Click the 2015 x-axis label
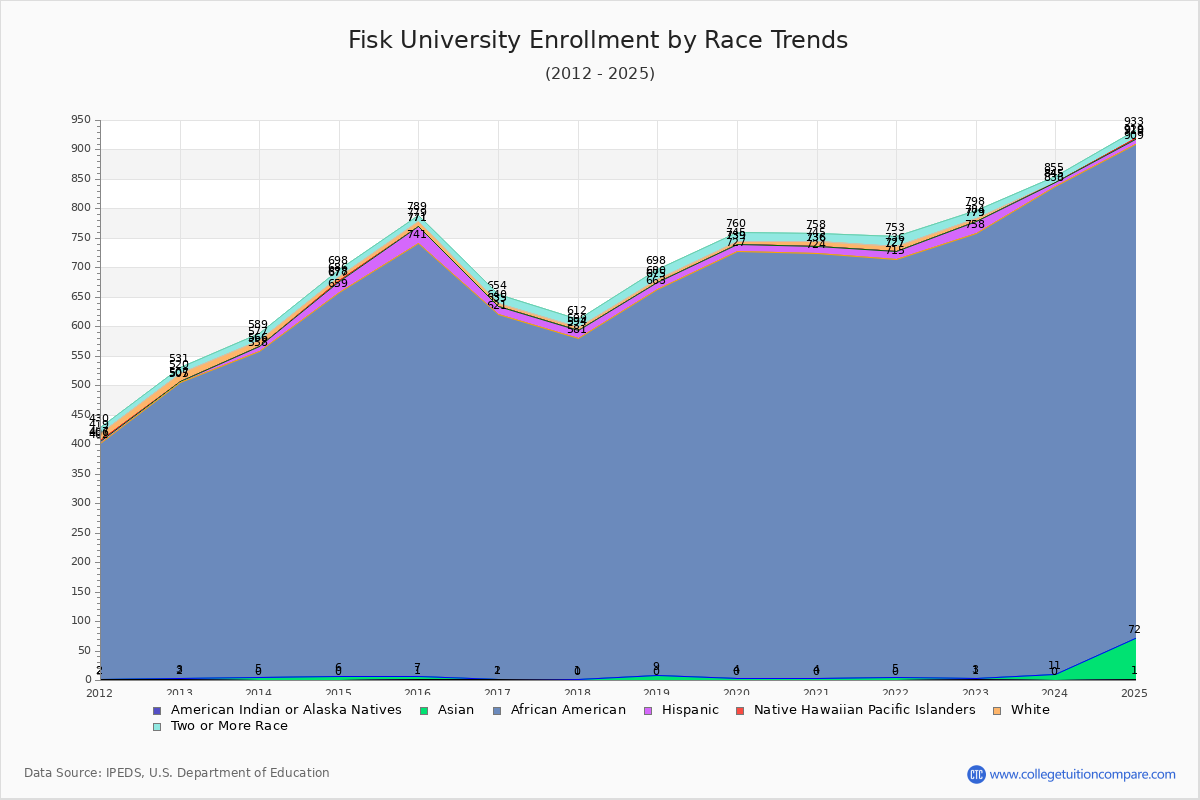 [338, 693]
